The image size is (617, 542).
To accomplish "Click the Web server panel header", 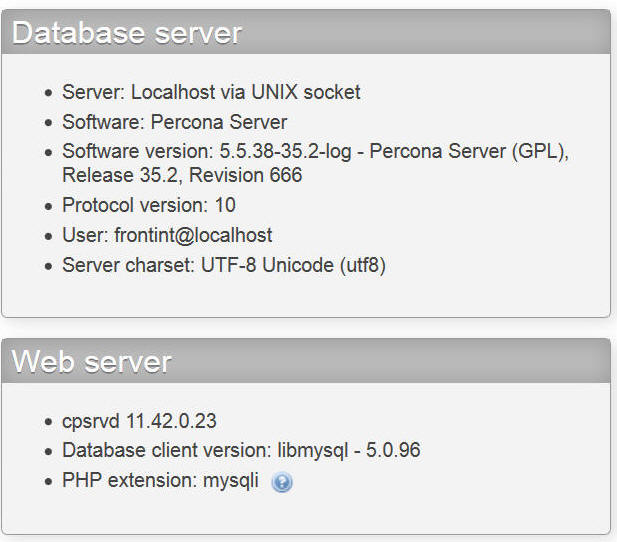I will pyautogui.click(x=306, y=361).
